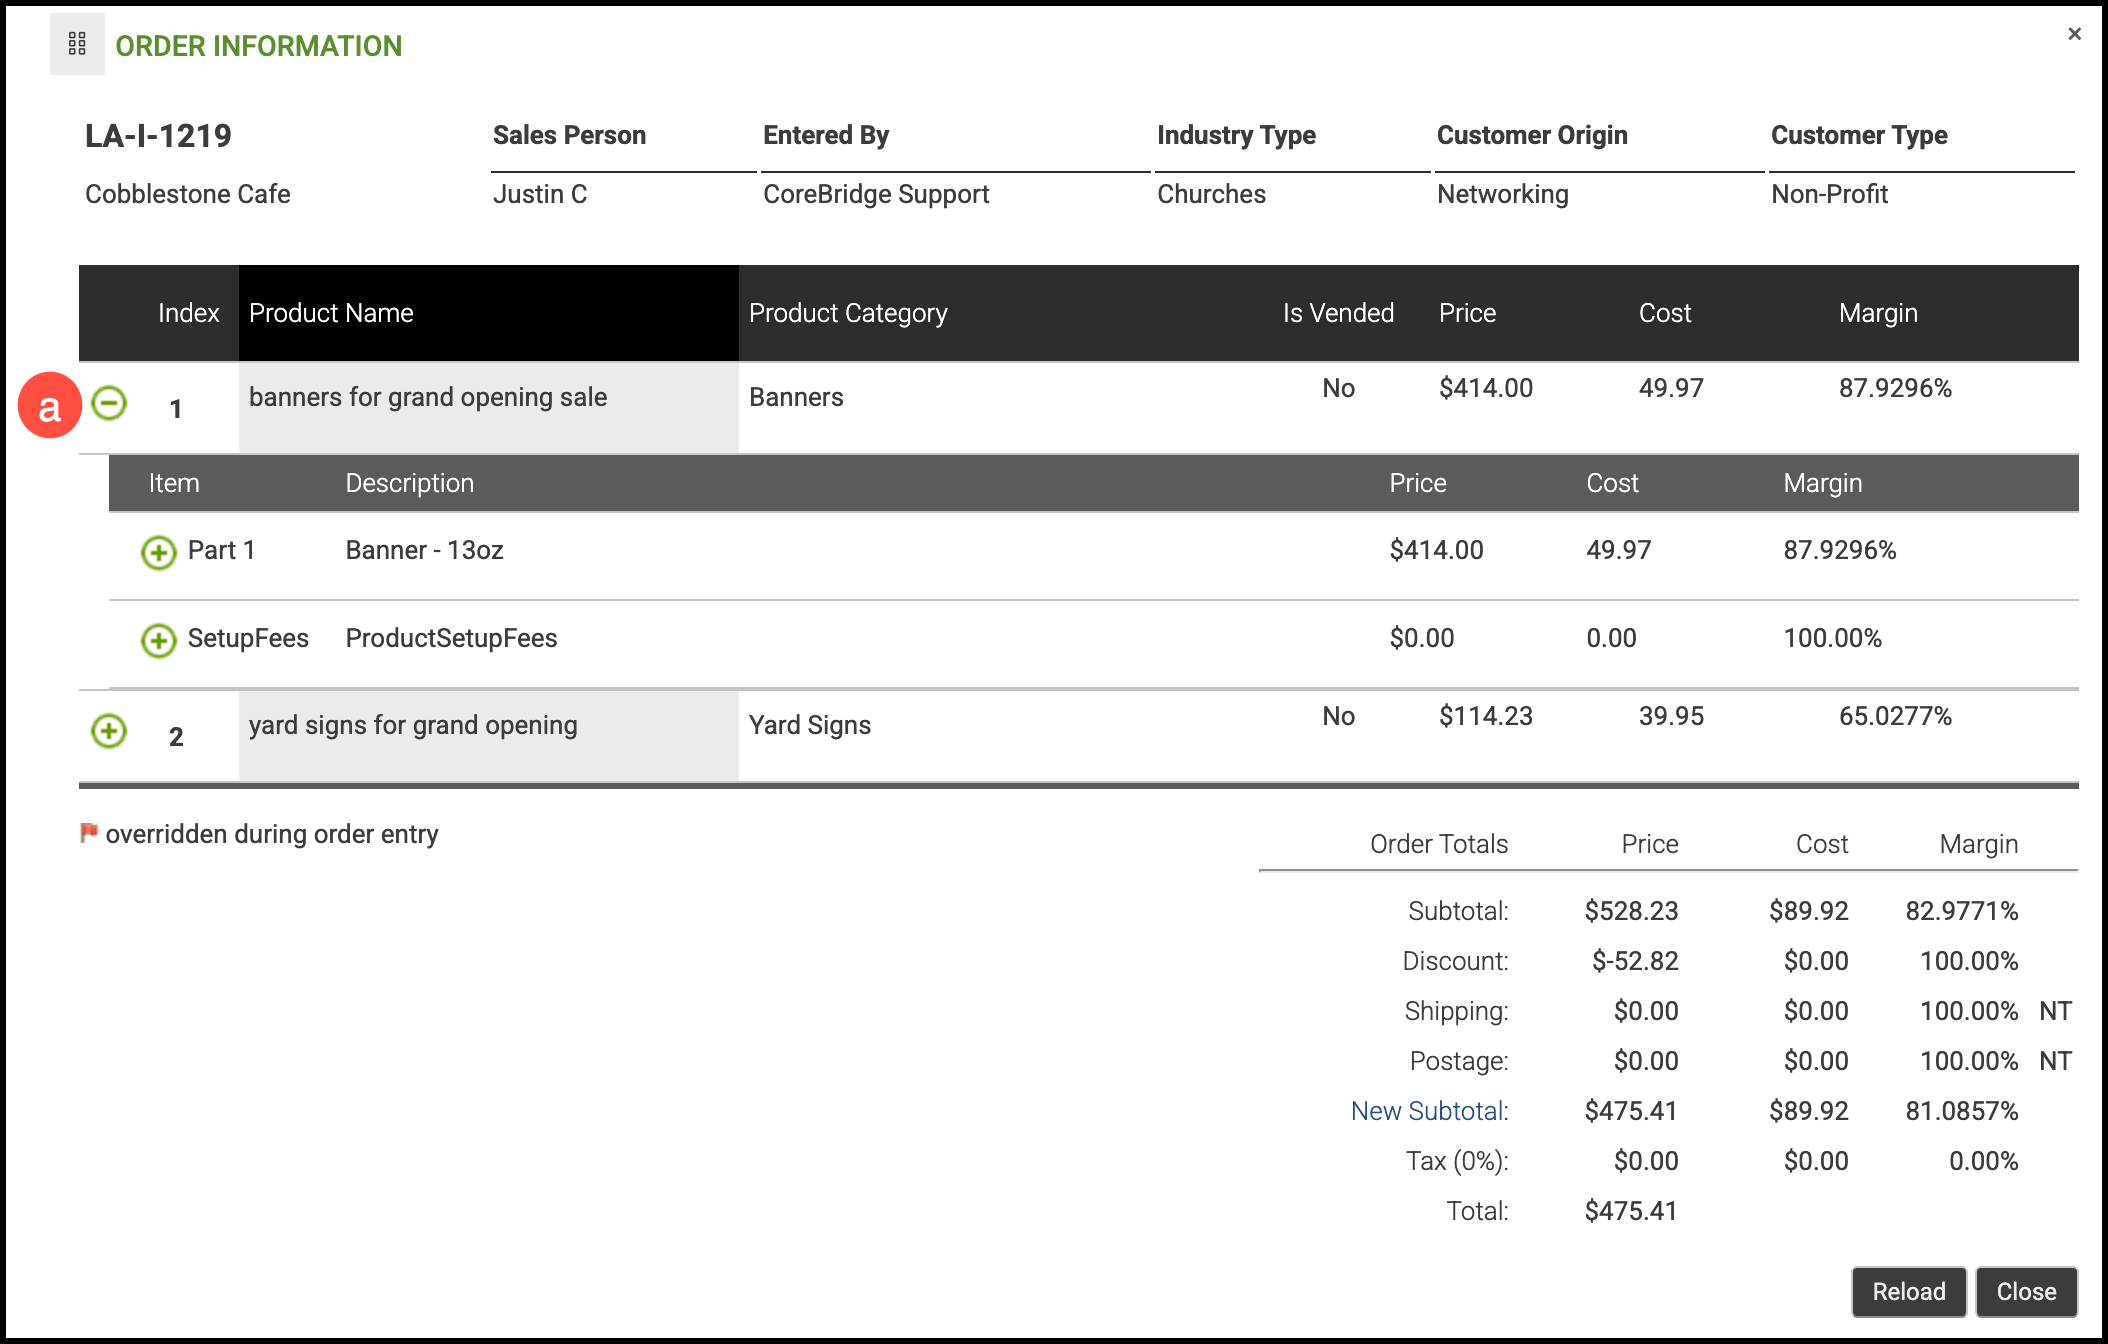Image resolution: width=2108 pixels, height=1344 pixels.
Task: Click the Product Name column header
Action: point(331,313)
